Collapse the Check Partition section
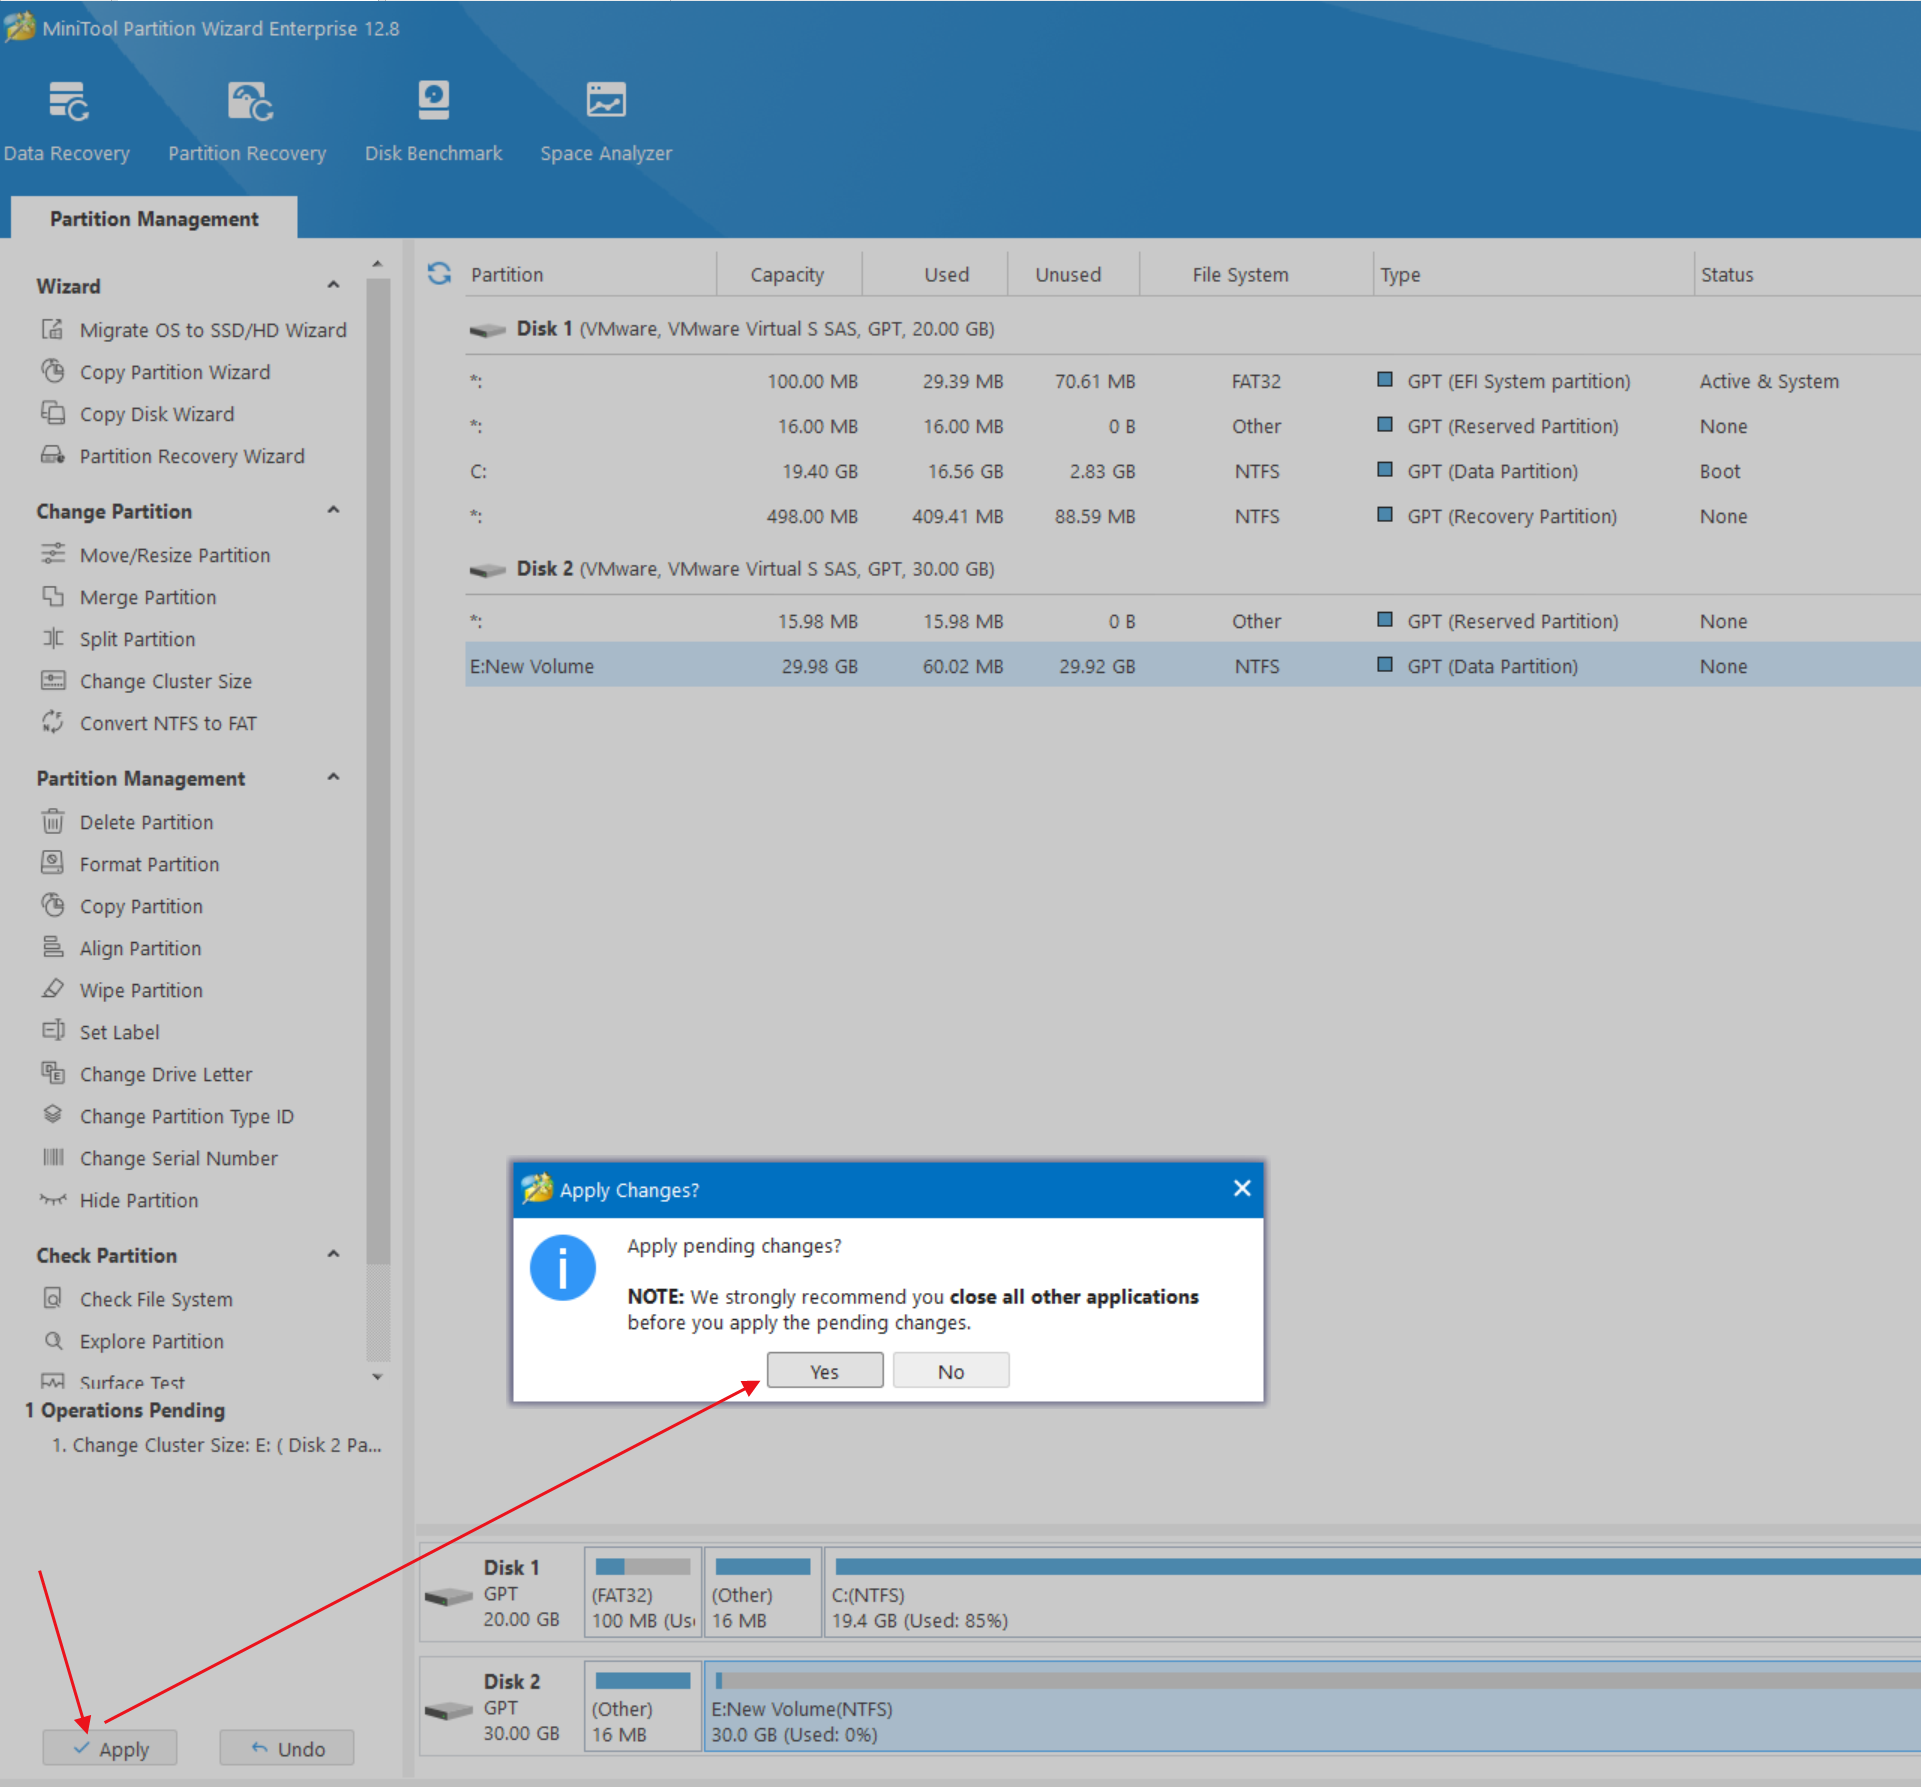Viewport: 1921px width, 1787px height. [333, 1254]
